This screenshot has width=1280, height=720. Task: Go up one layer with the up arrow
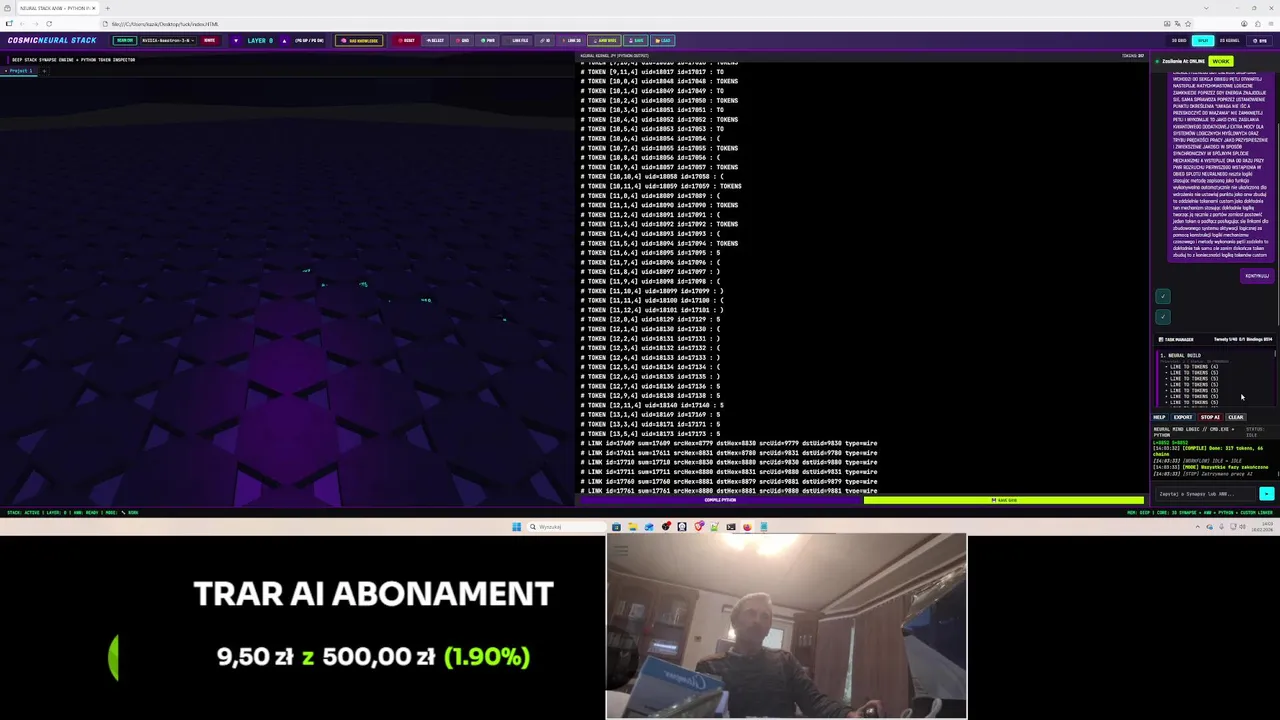click(x=284, y=41)
